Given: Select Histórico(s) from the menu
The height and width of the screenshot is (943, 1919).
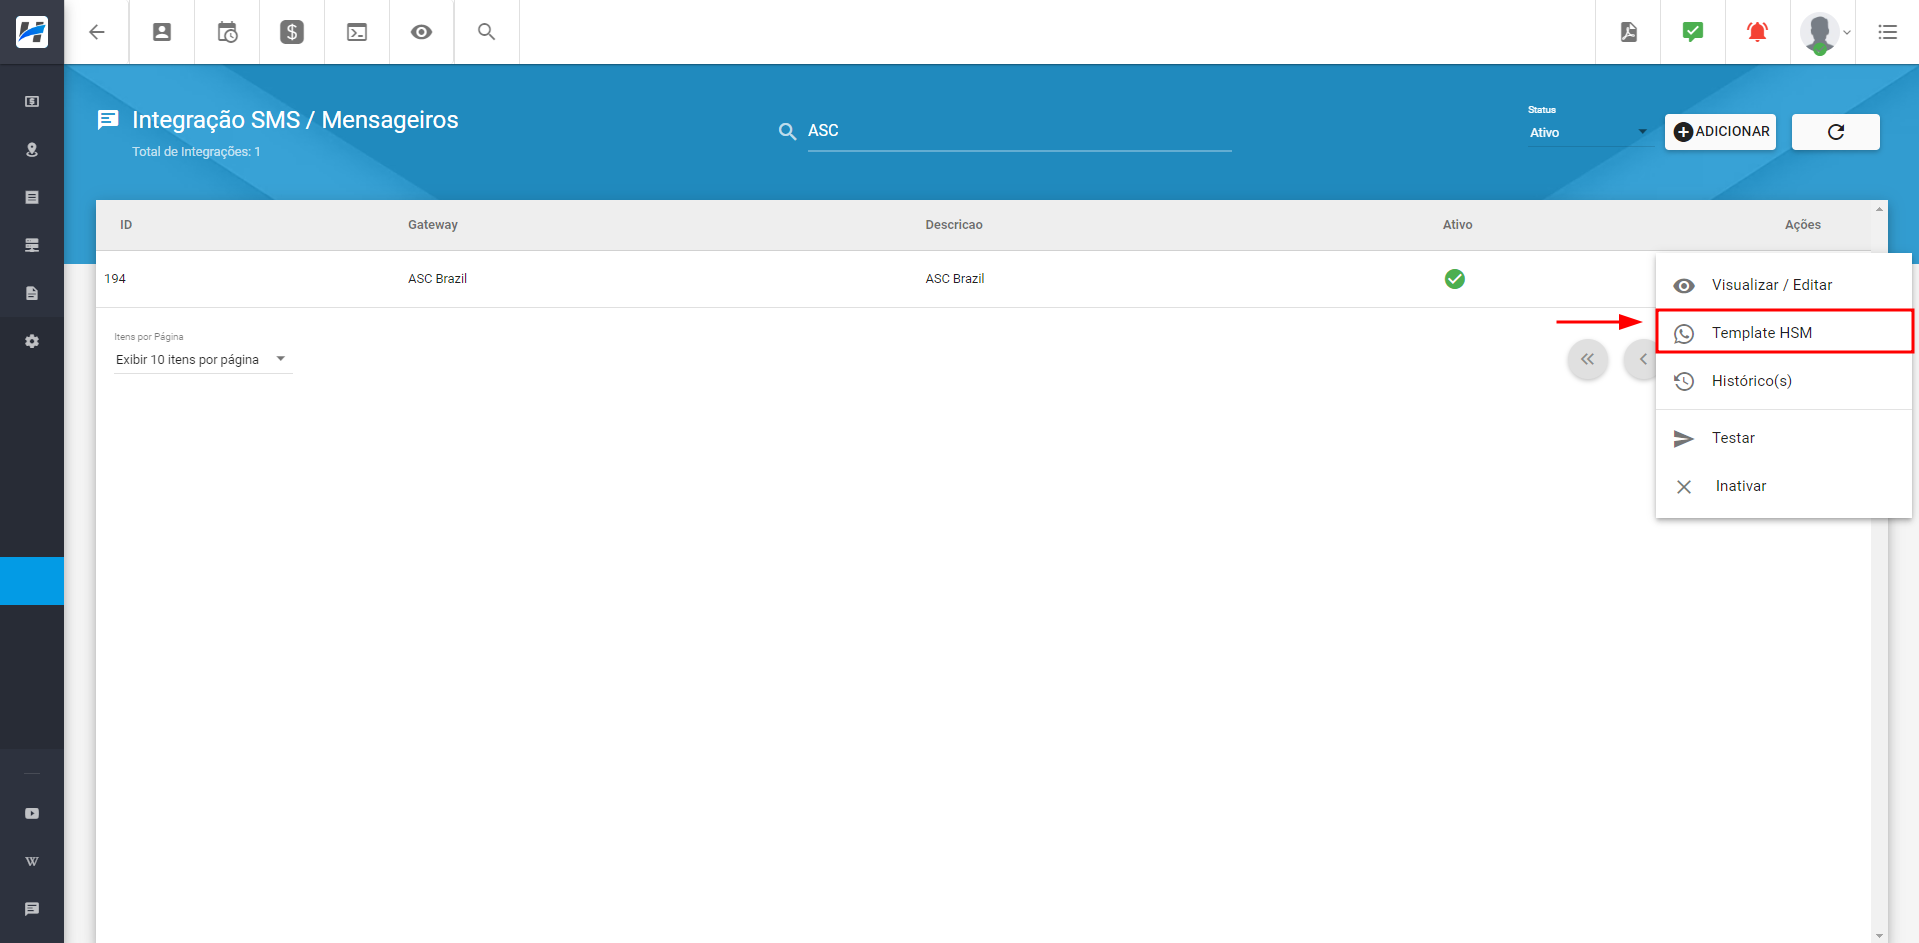Looking at the screenshot, I should [x=1784, y=381].
